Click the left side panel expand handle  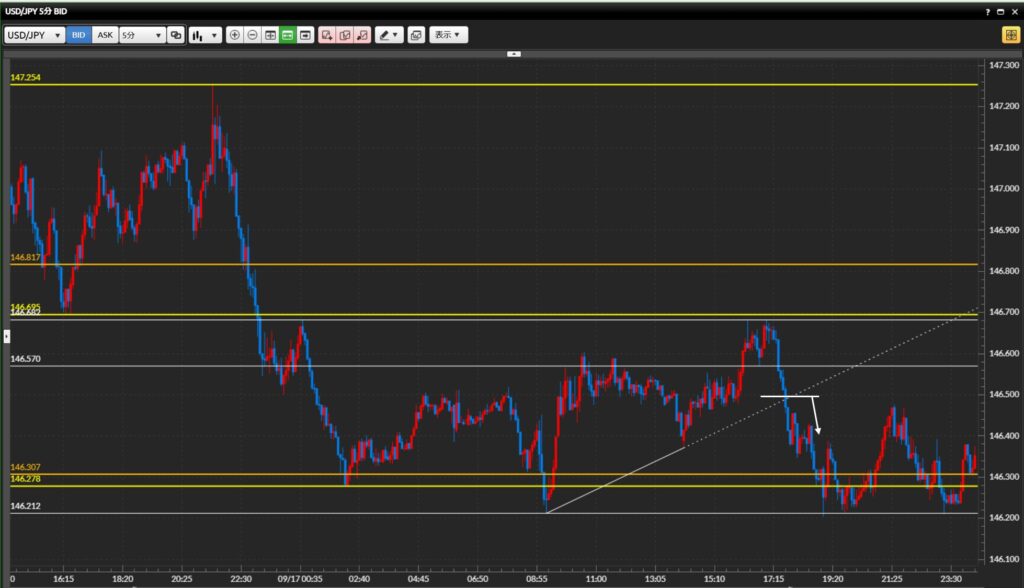[x=6, y=340]
